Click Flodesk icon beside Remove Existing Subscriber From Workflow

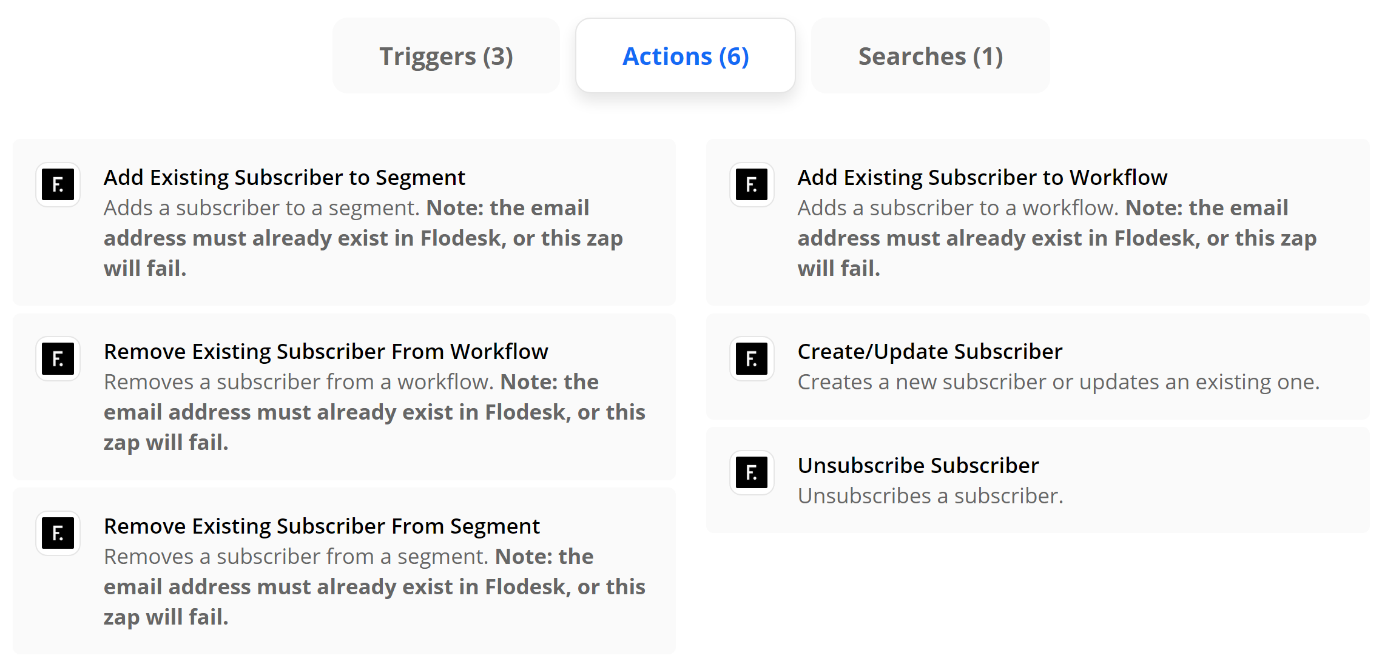(58, 359)
